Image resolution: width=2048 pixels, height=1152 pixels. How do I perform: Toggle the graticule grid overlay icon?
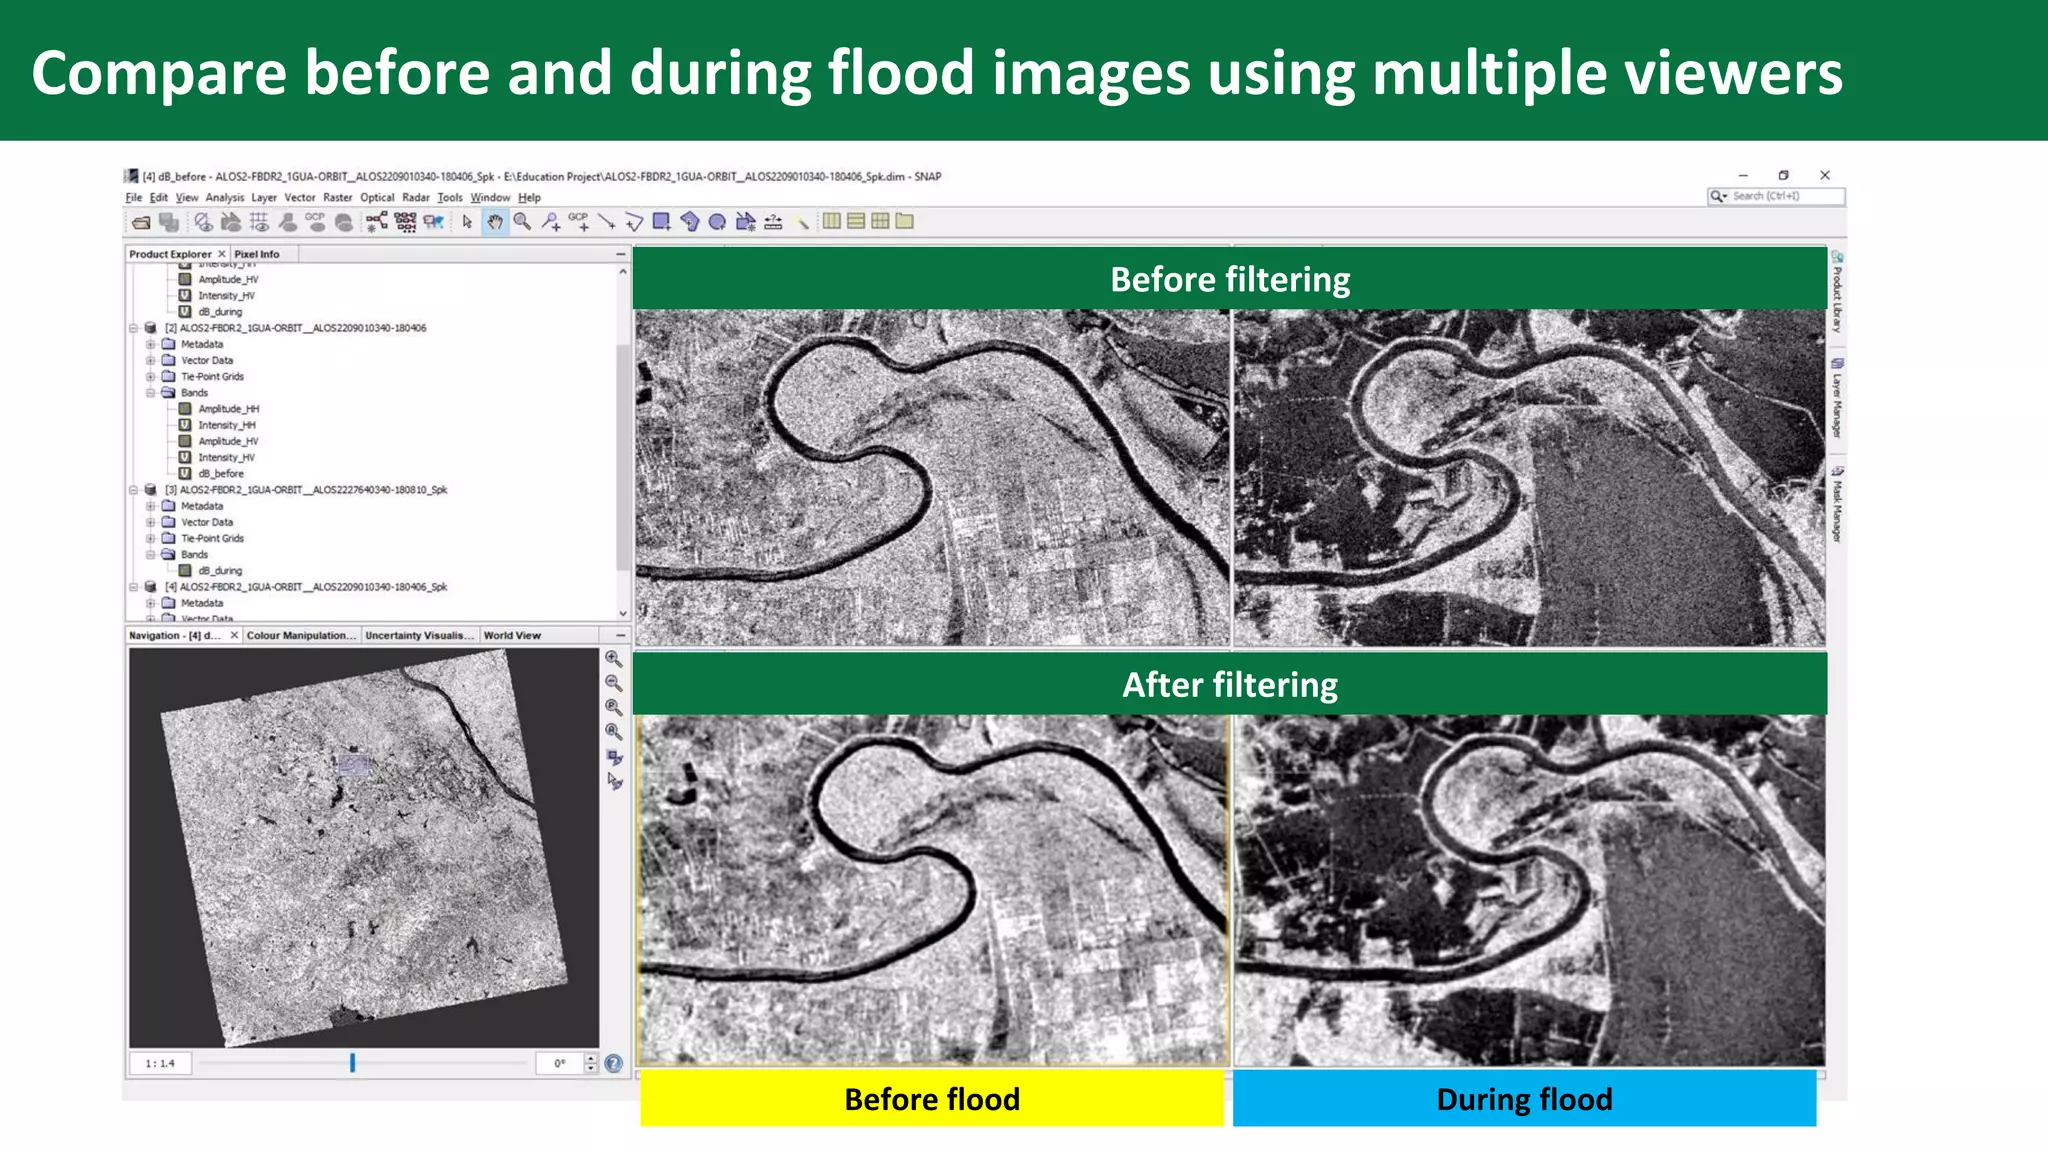[x=259, y=222]
